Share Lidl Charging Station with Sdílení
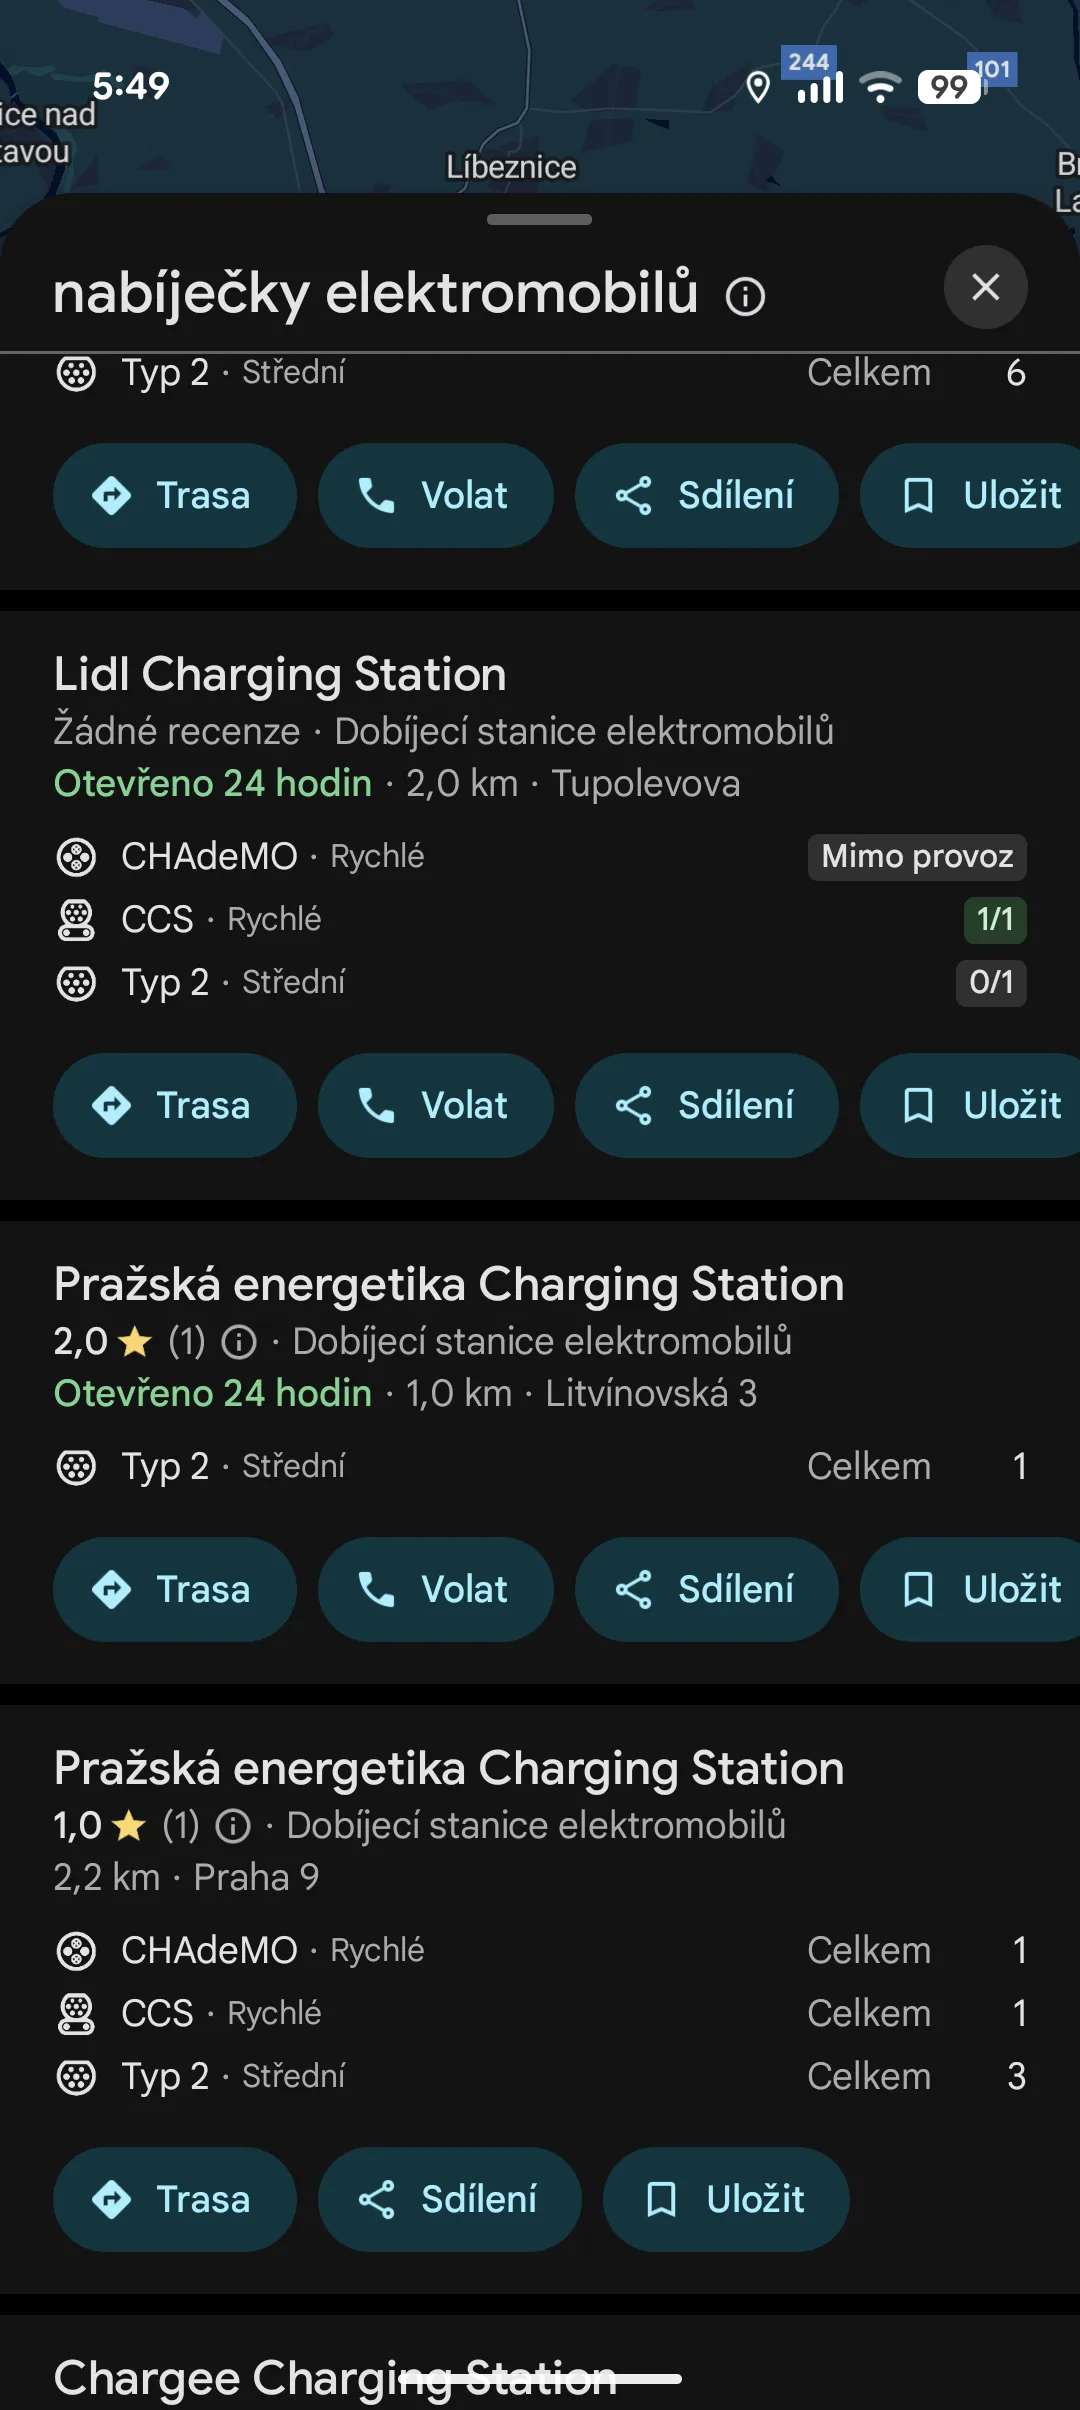 (706, 1105)
